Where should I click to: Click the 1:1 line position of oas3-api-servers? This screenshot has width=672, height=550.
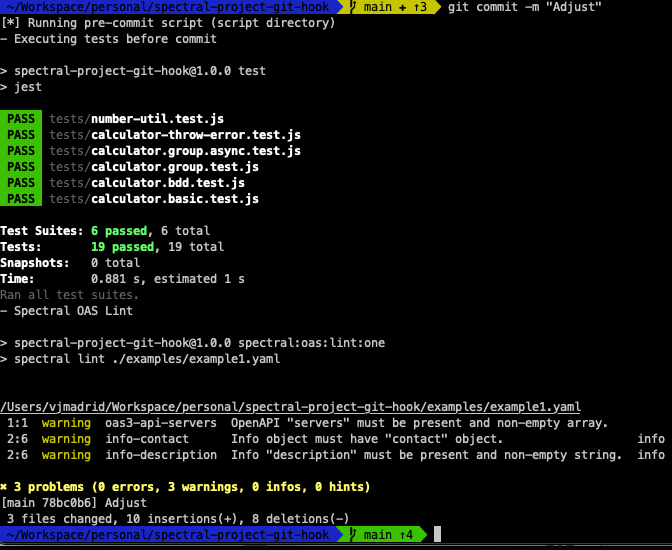(18, 423)
